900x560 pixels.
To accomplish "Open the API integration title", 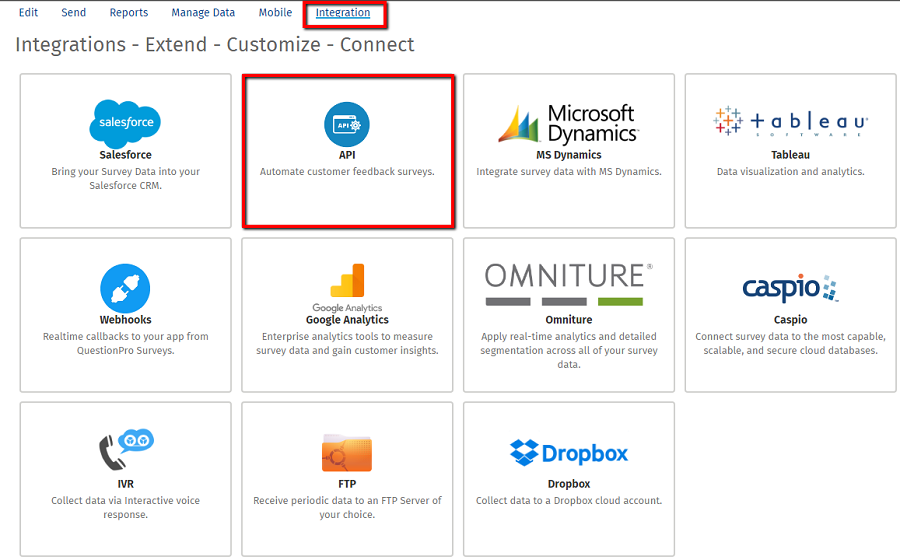I will pyautogui.click(x=347, y=155).
